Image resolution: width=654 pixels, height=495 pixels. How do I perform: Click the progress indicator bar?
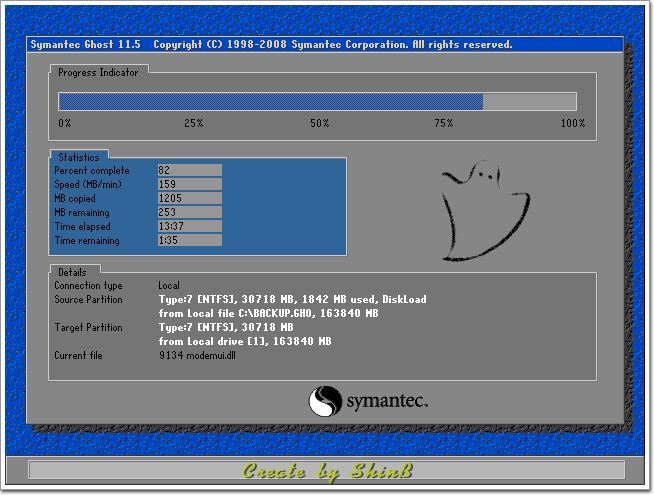[317, 101]
